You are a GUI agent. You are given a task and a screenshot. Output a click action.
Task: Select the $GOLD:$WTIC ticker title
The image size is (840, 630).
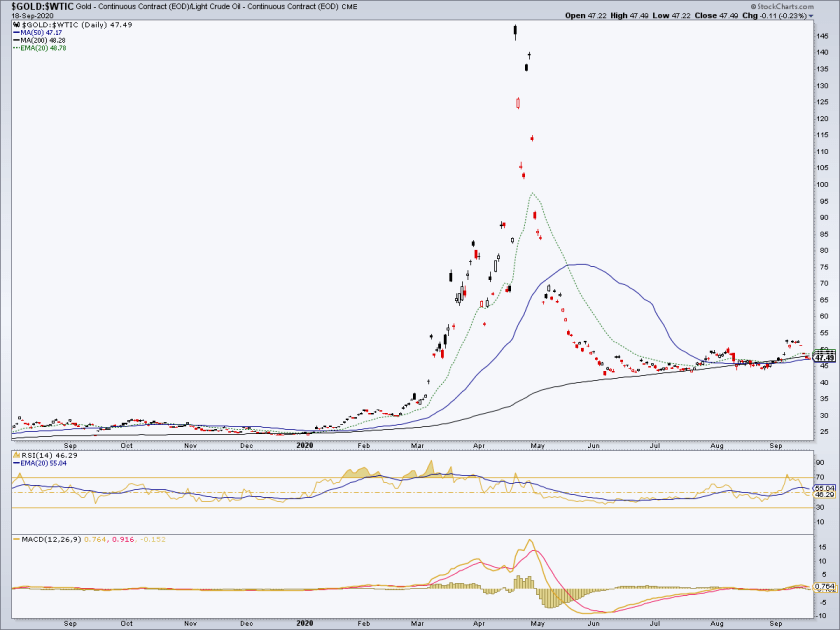tap(42, 6)
